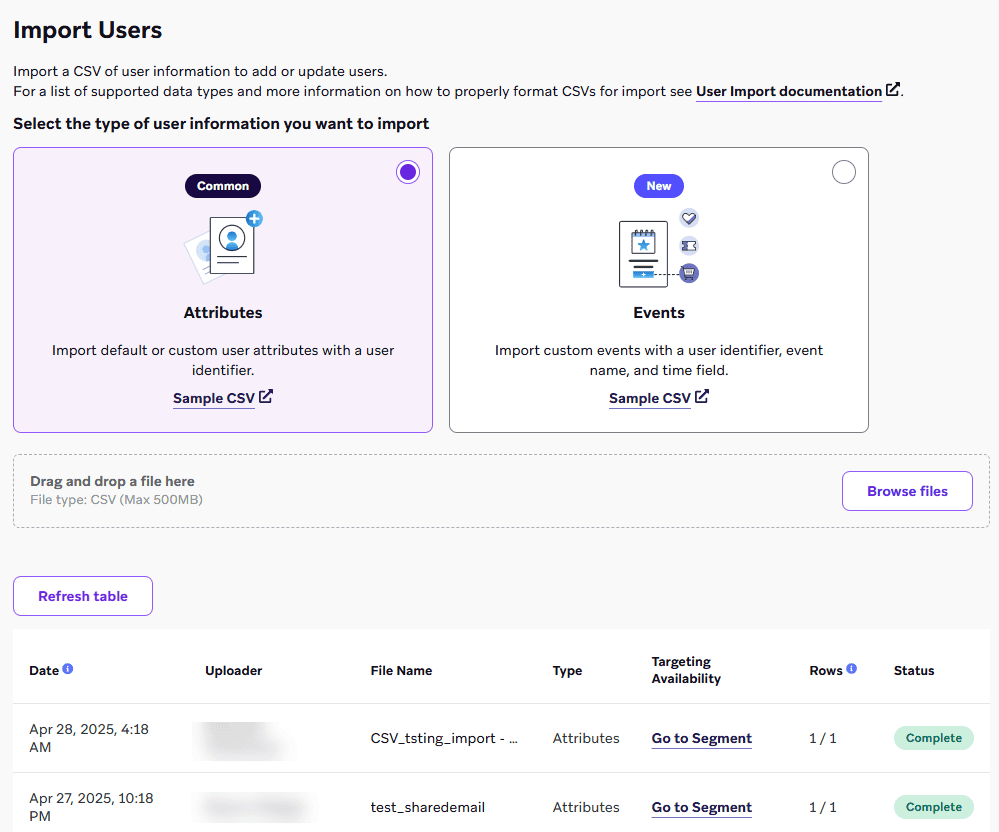Click the Common badge on Attributes card
This screenshot has height=832, width=999.
tap(223, 186)
